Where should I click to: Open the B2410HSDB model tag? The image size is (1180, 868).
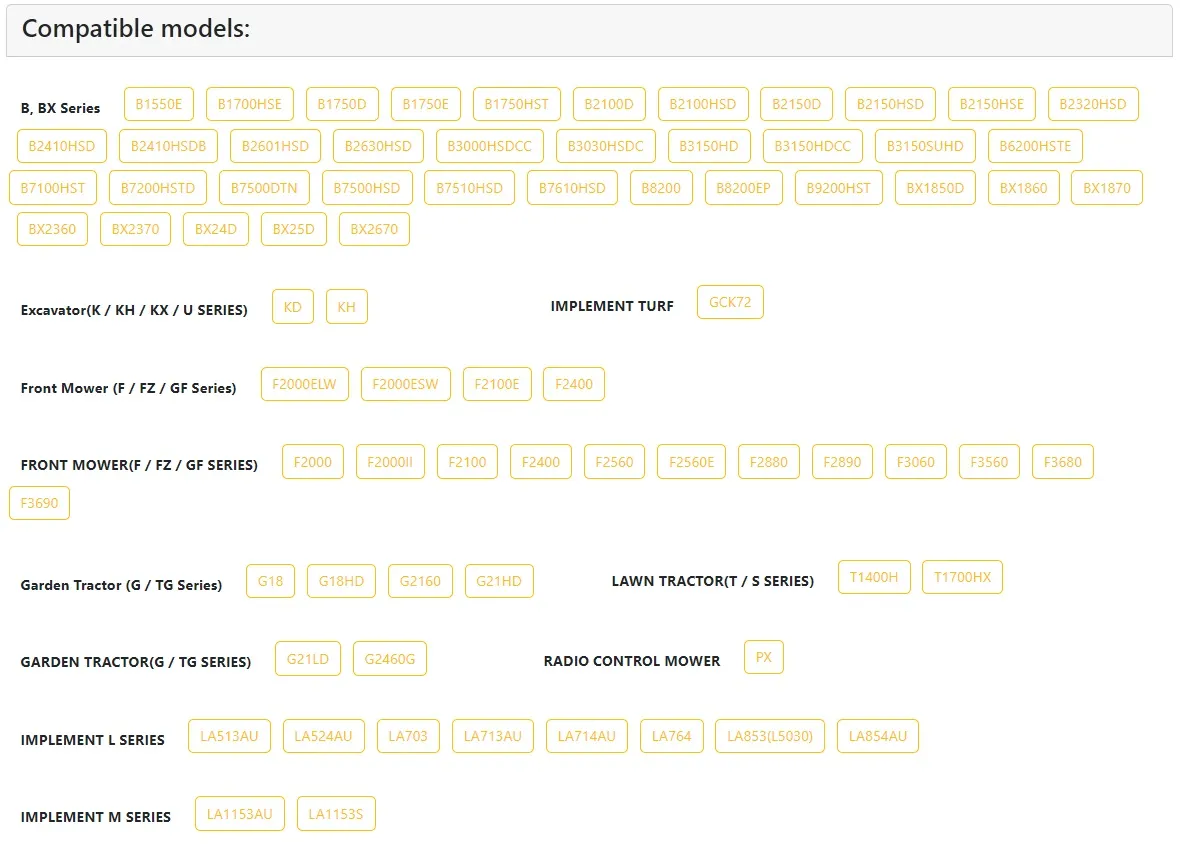tap(169, 146)
